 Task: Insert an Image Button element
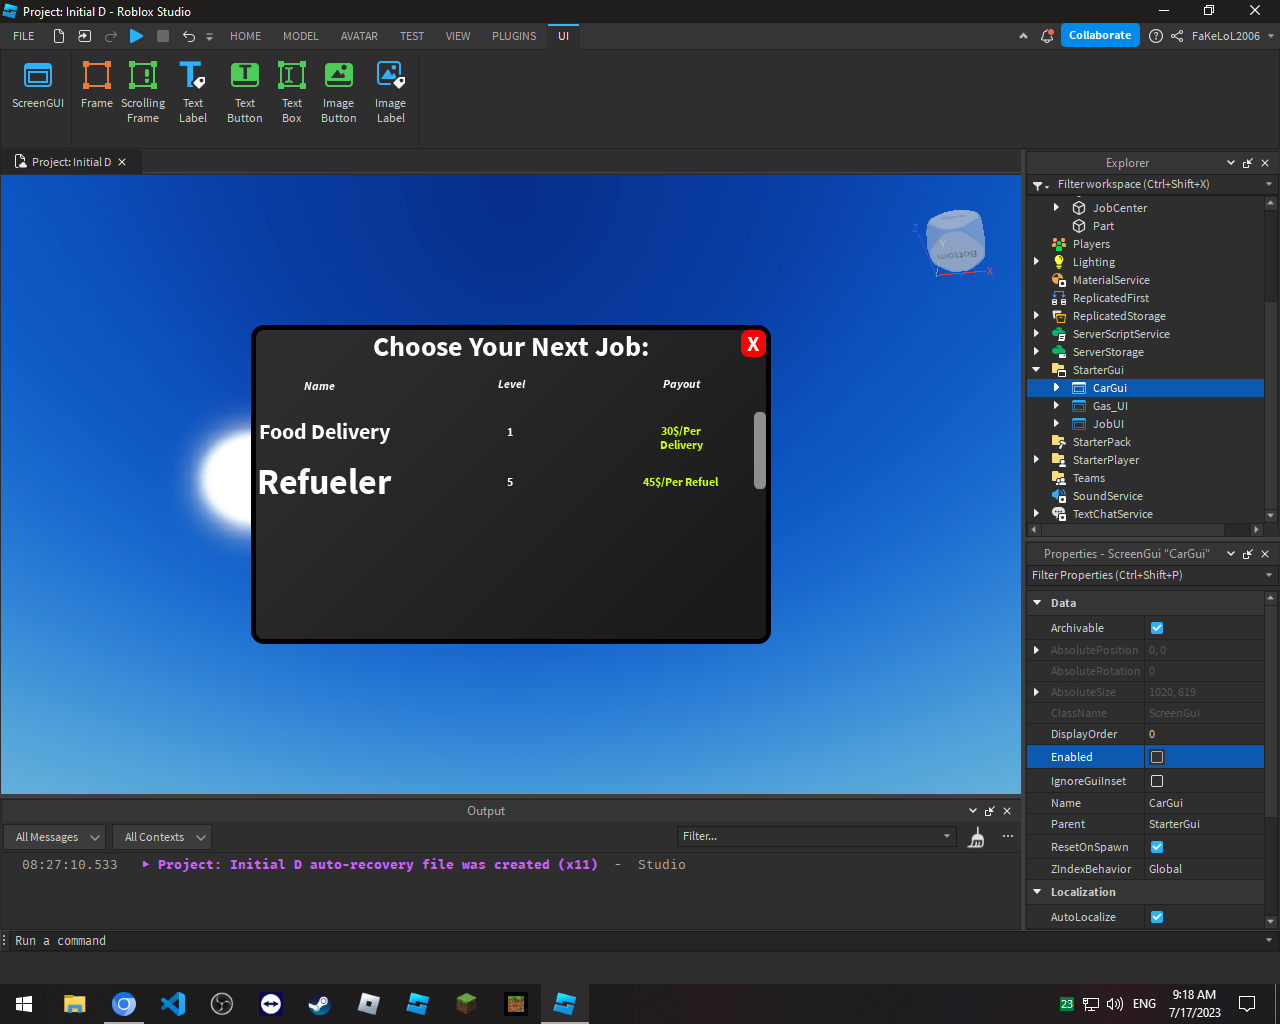pos(339,92)
